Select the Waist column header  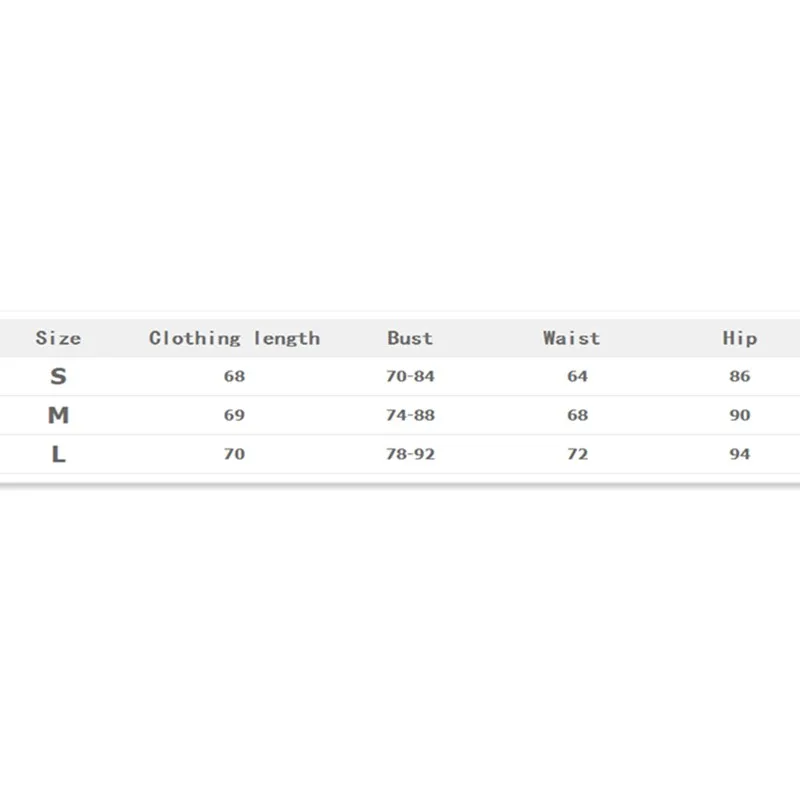pyautogui.click(x=572, y=338)
